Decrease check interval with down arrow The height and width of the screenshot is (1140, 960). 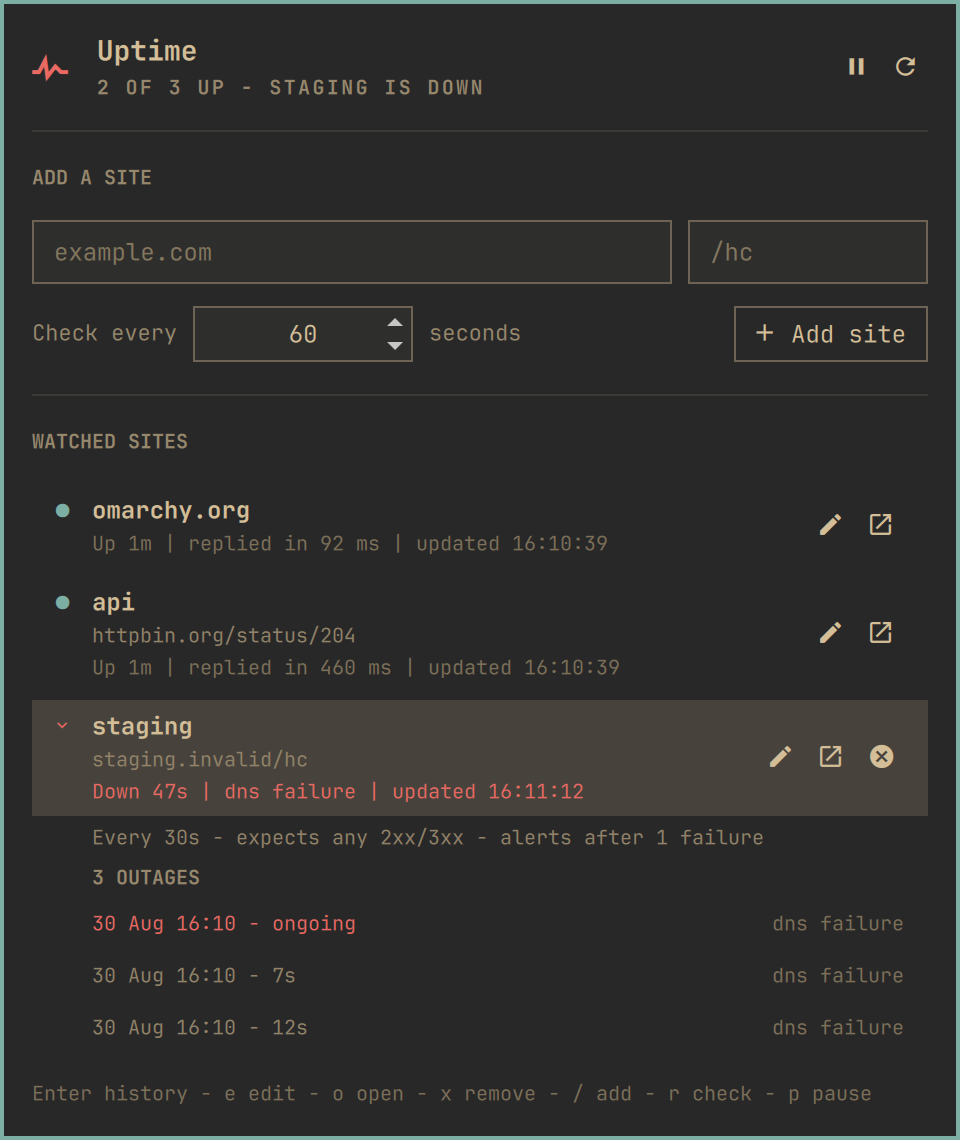pos(395,345)
